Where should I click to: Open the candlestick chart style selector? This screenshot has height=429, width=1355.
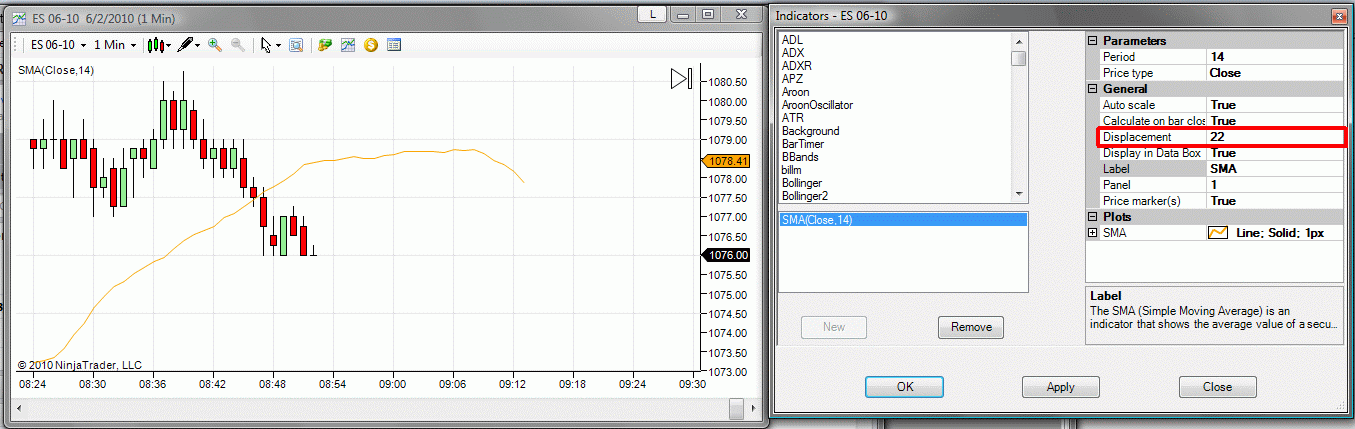pos(158,45)
